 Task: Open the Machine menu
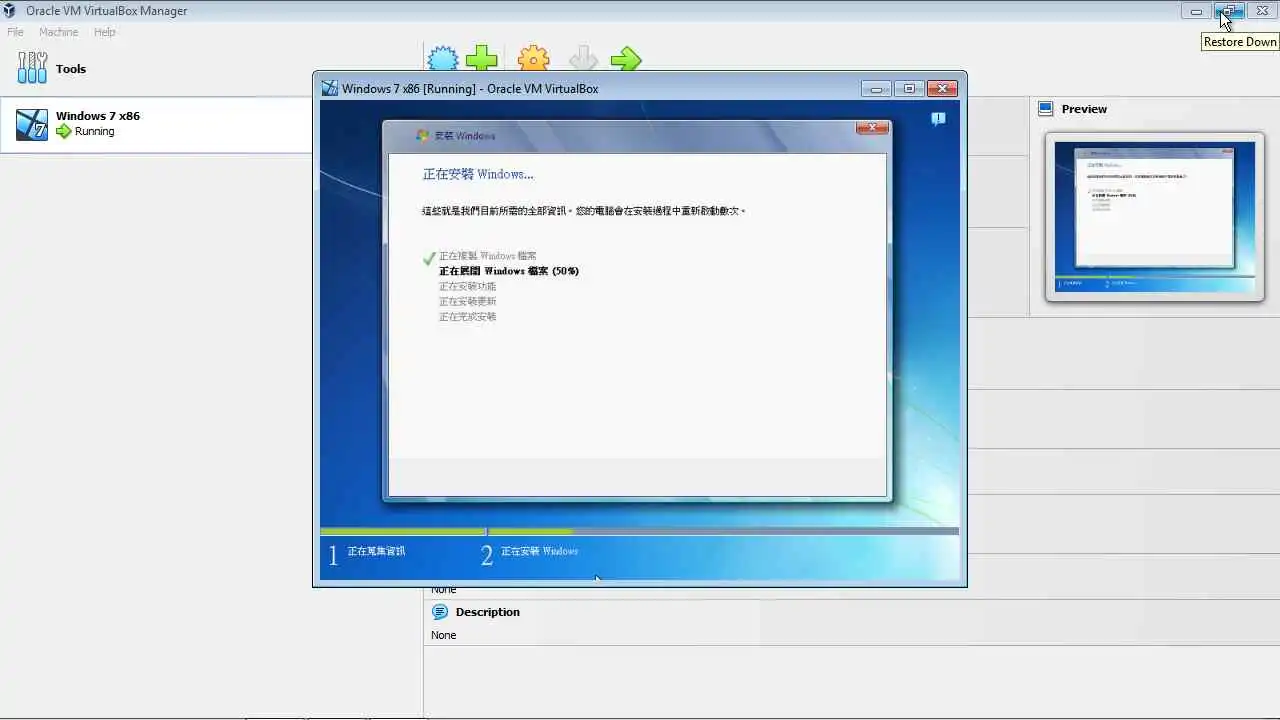click(58, 32)
